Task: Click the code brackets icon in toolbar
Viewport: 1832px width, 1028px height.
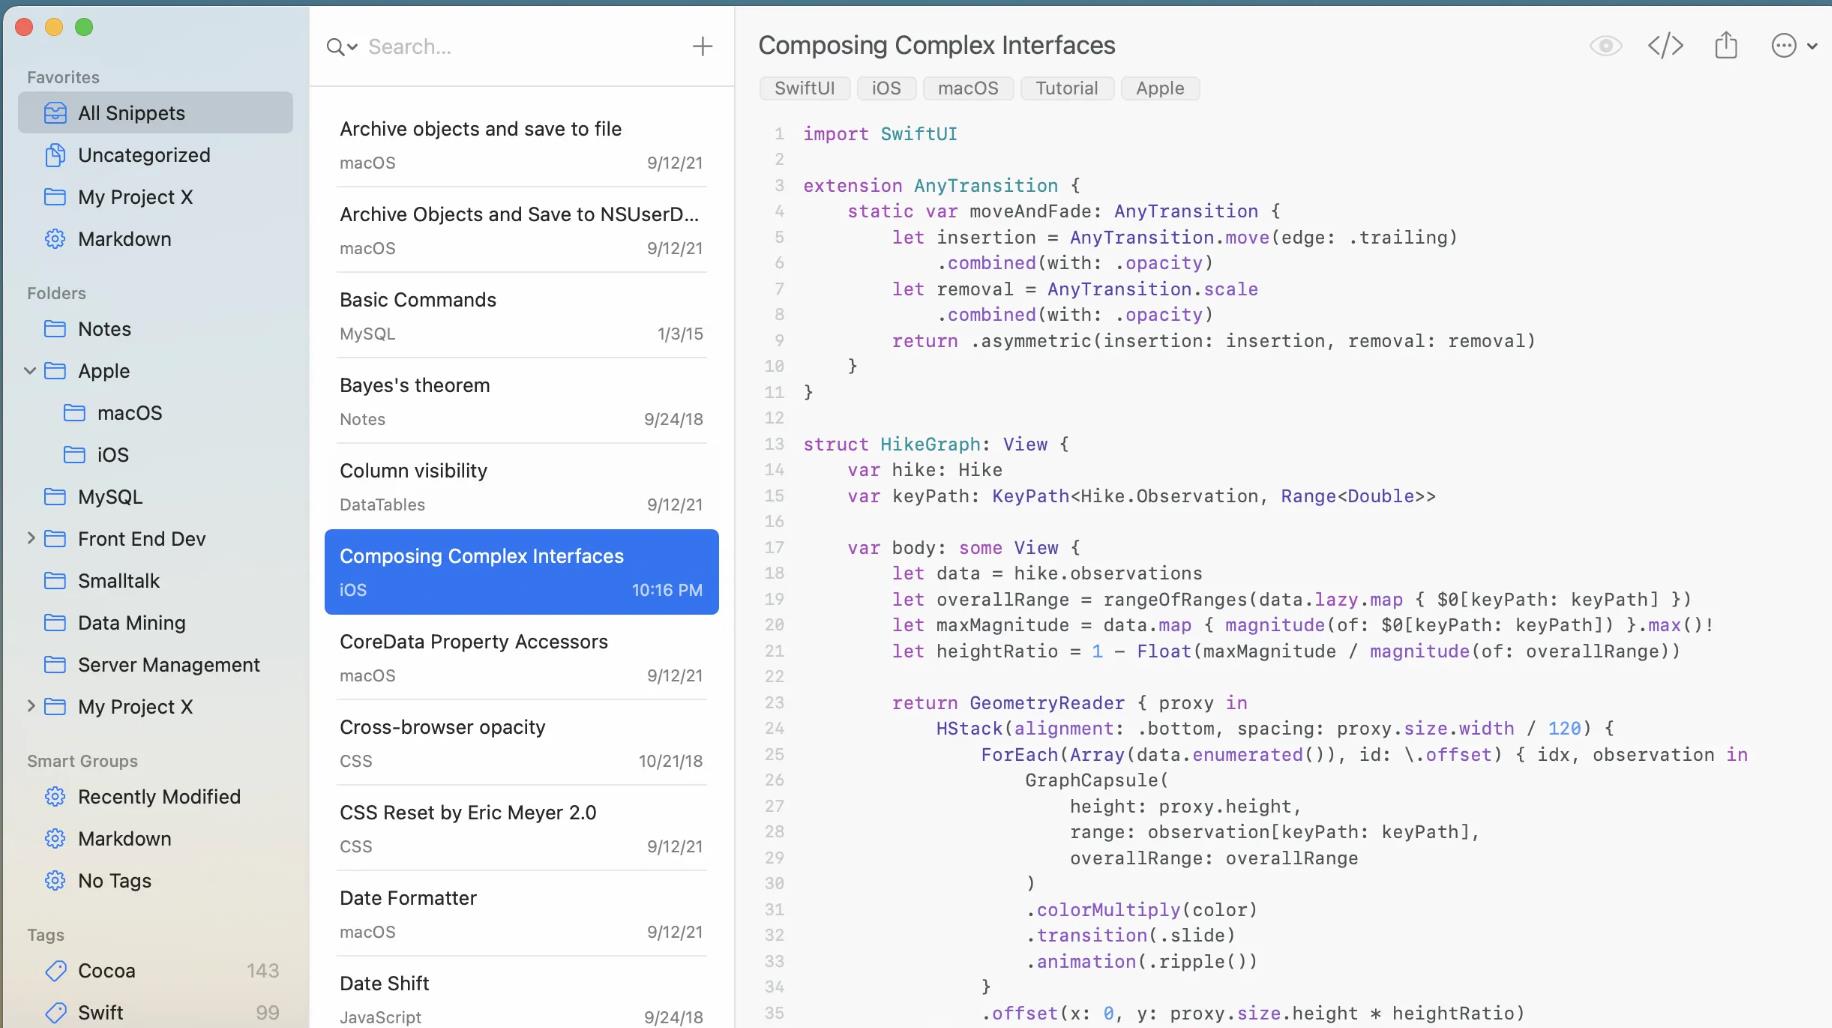Action: click(1665, 46)
